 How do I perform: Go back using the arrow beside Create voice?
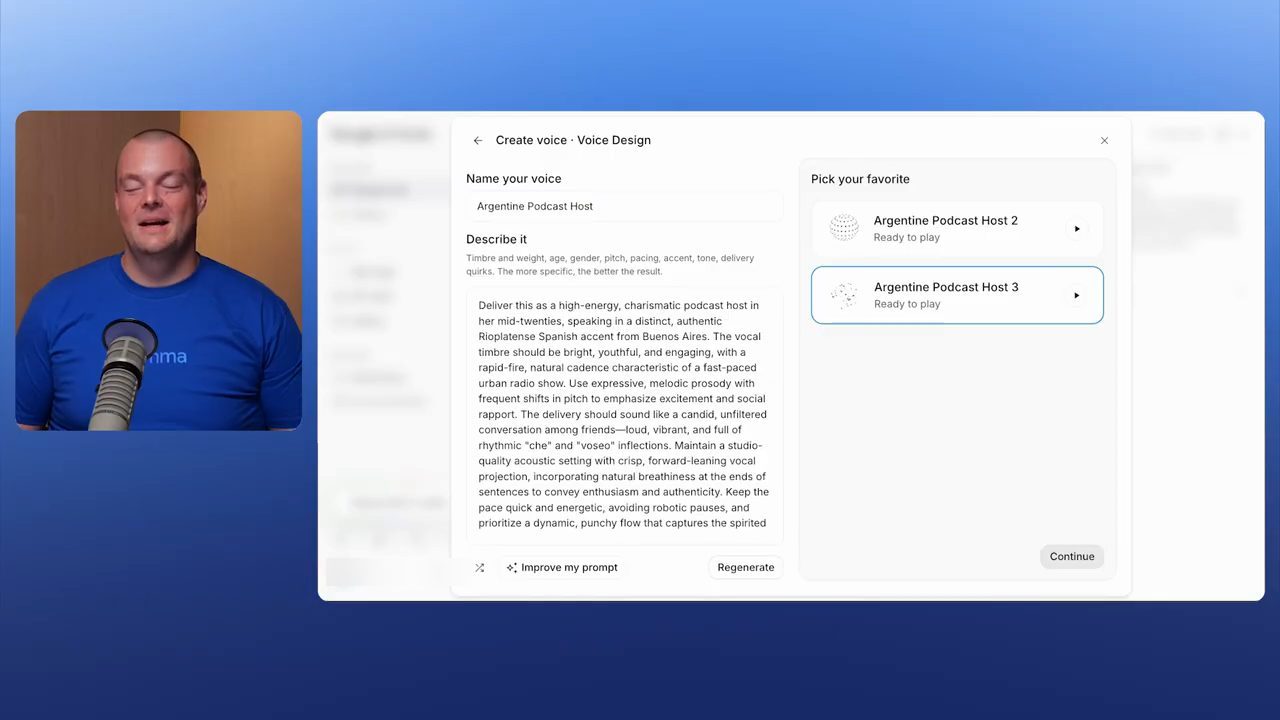478,141
